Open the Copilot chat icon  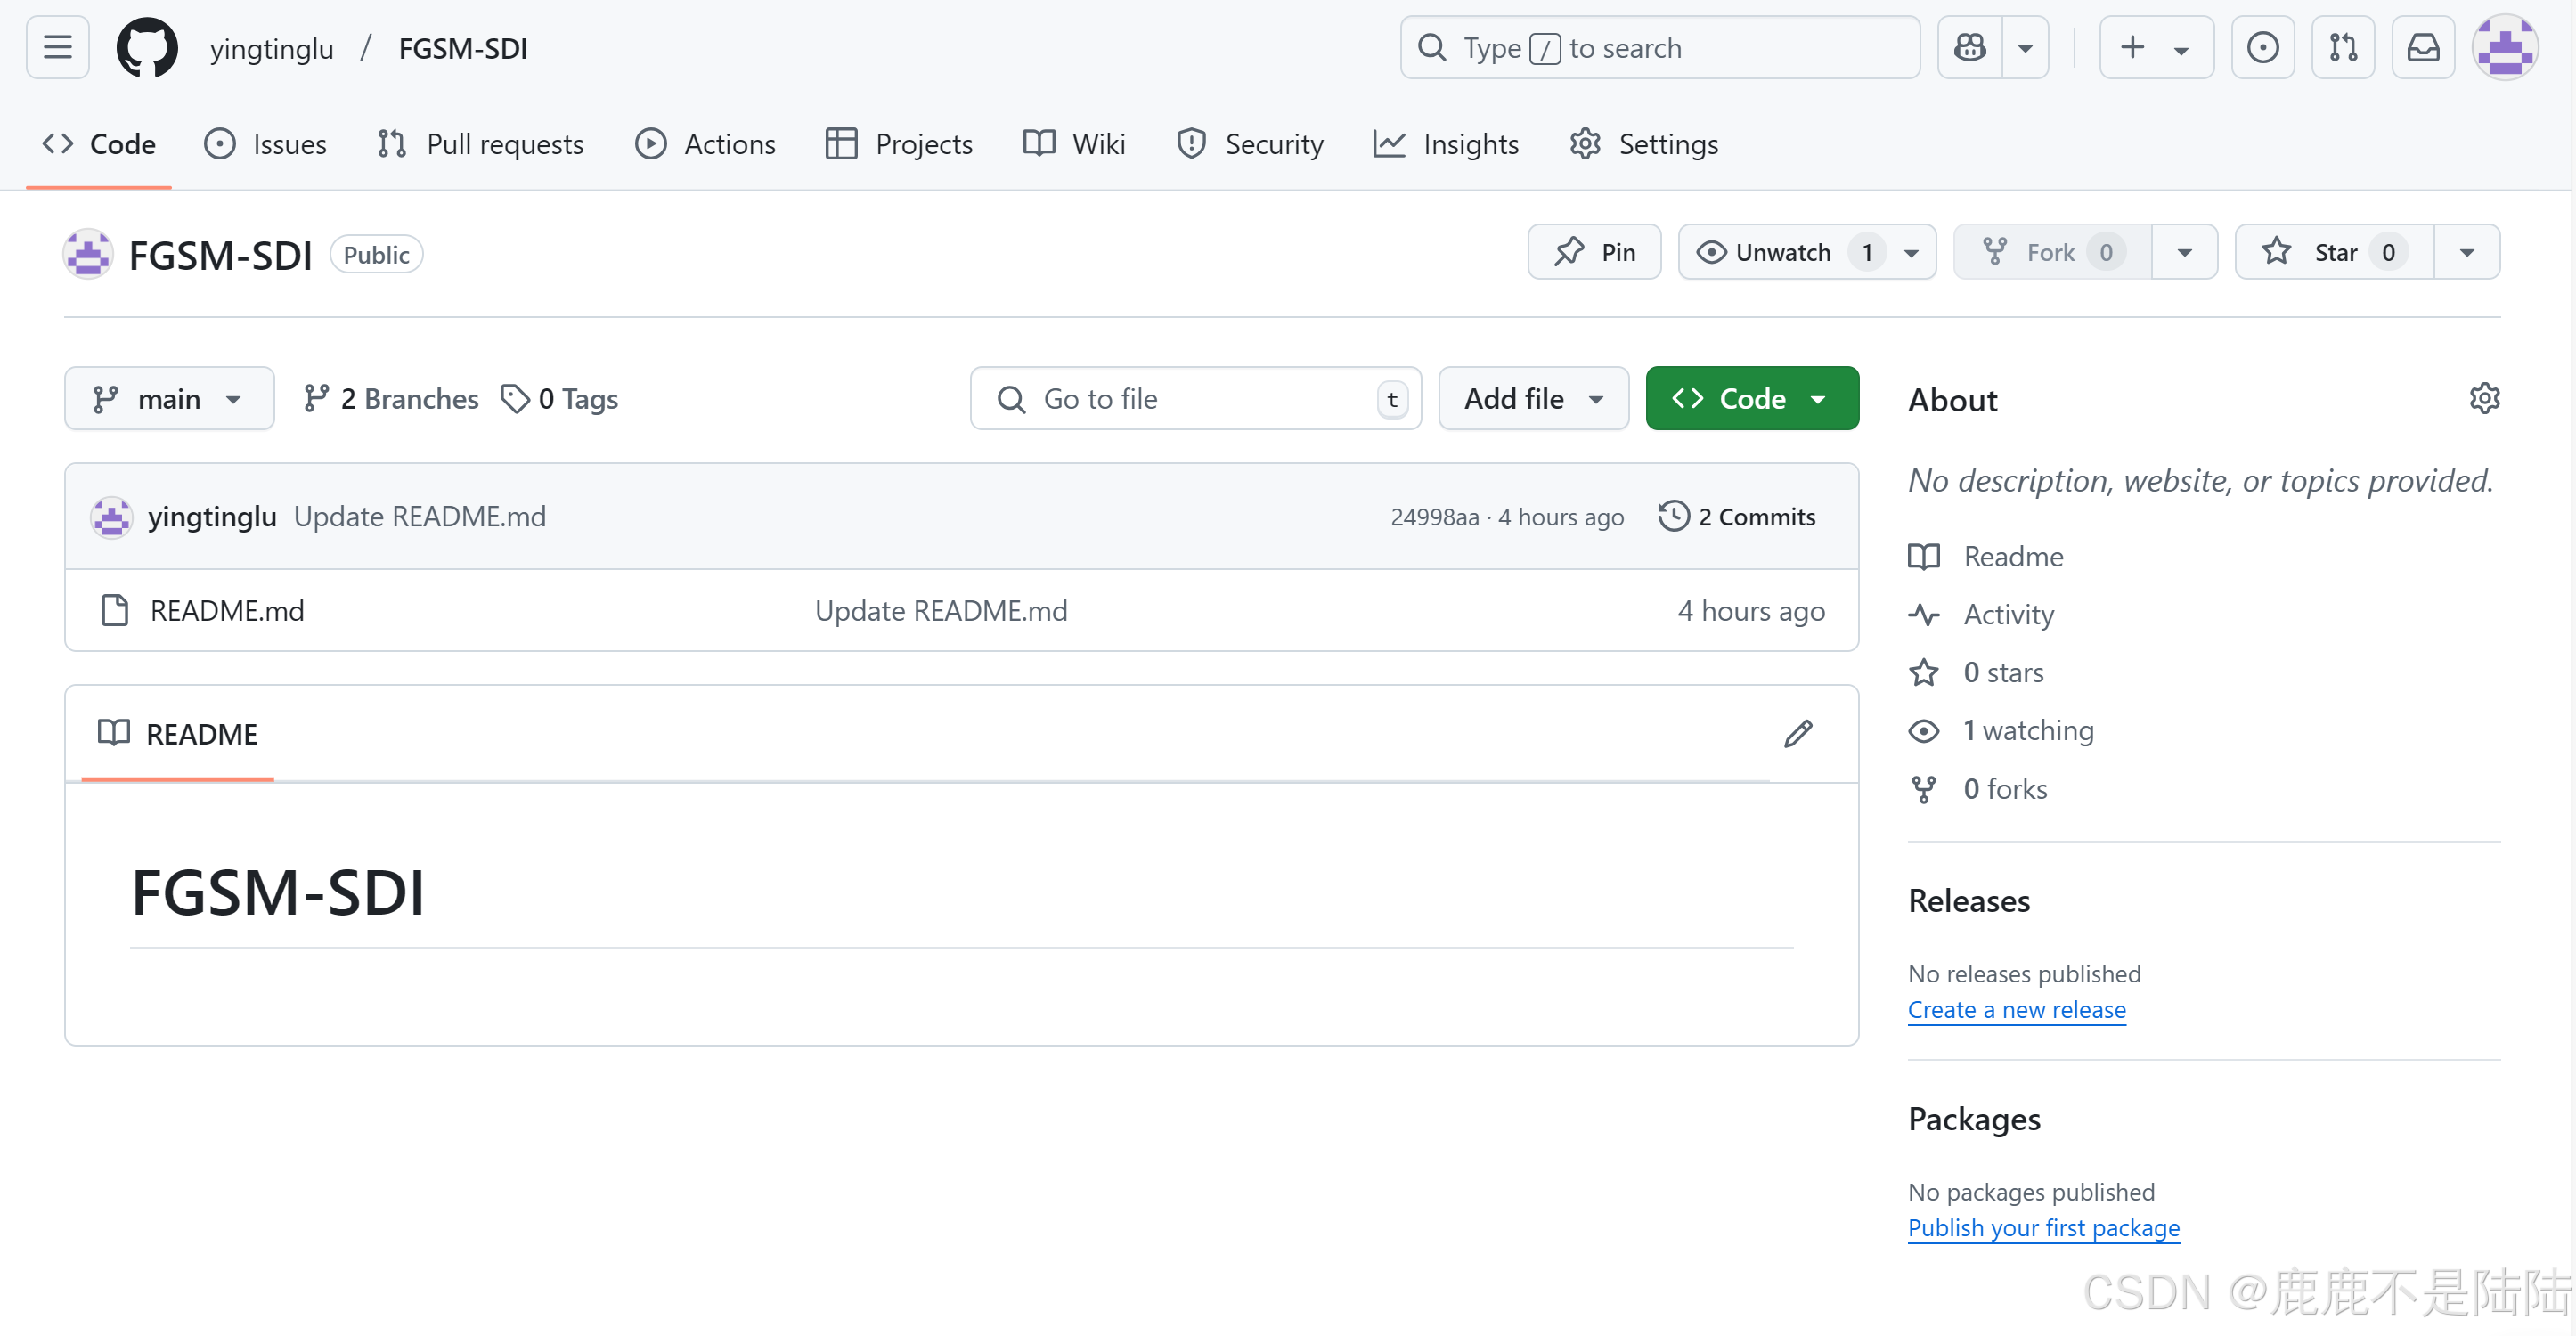click(x=1970, y=47)
